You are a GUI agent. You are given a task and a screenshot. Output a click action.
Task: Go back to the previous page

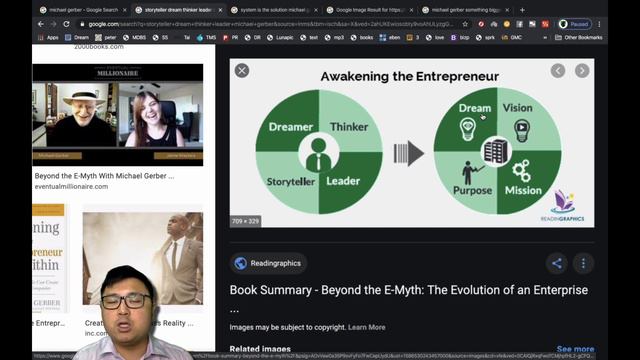tap(41, 24)
